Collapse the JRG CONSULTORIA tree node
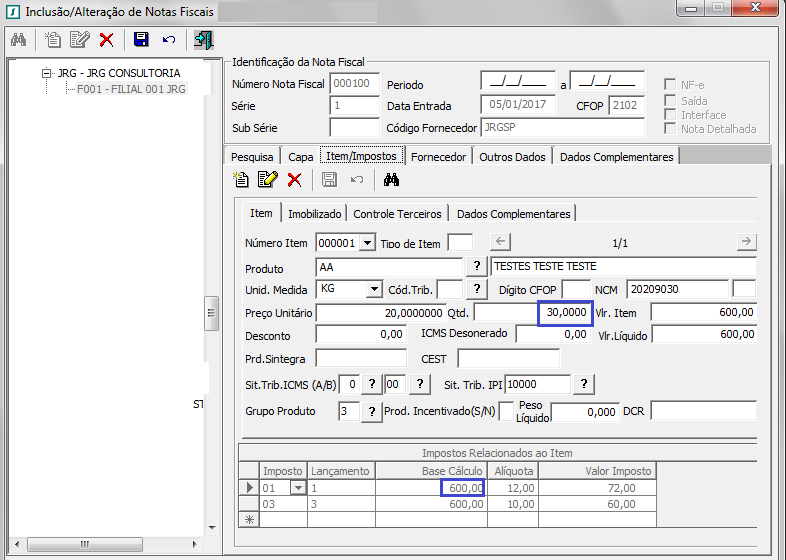The image size is (786, 560). (46, 73)
